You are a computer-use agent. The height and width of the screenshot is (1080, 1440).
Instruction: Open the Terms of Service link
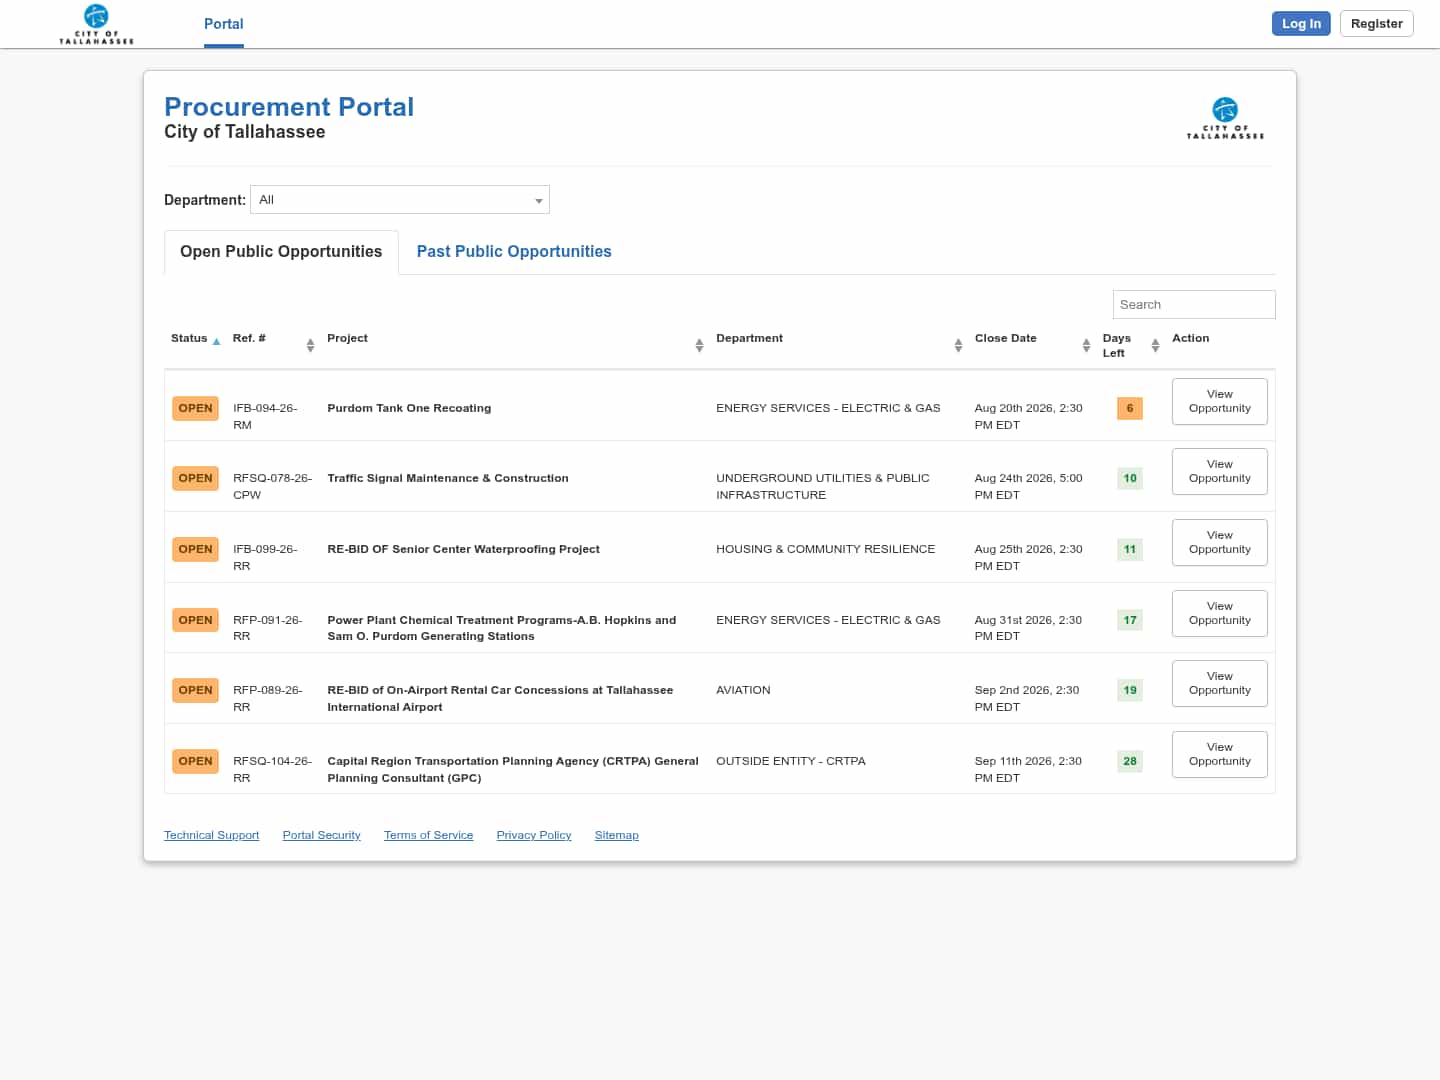pos(428,835)
